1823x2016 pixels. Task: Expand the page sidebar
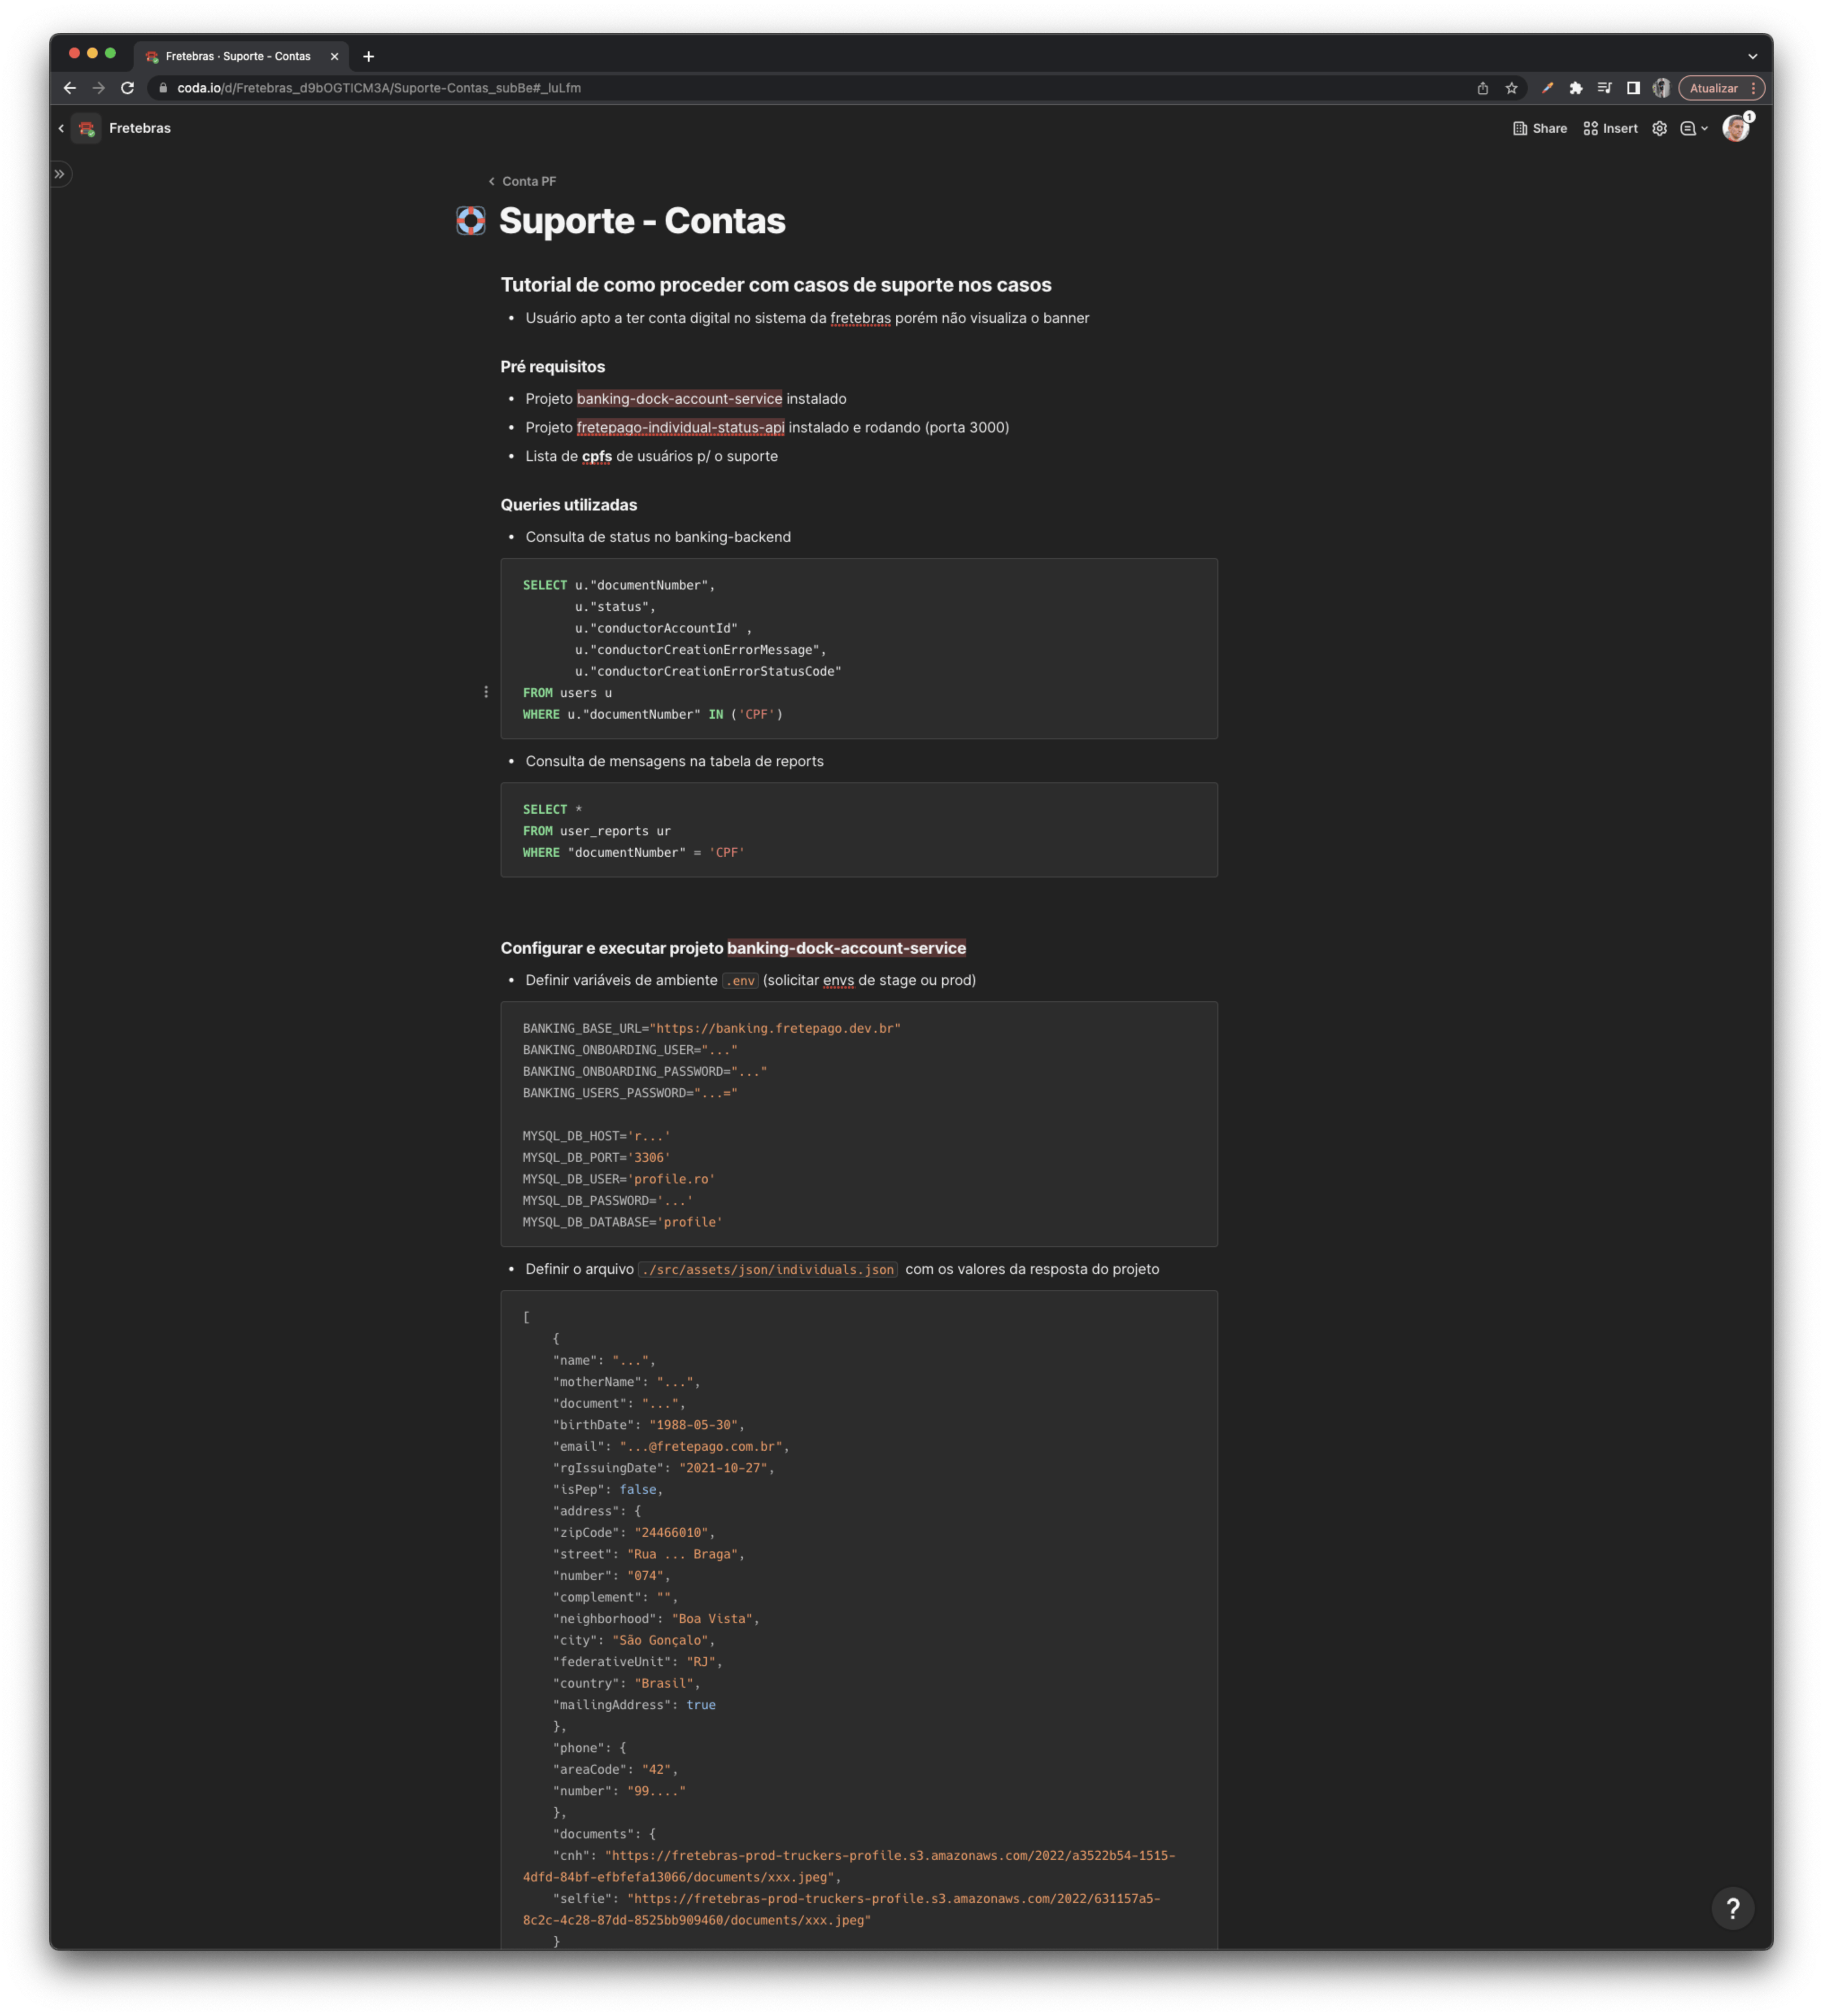pyautogui.click(x=60, y=174)
